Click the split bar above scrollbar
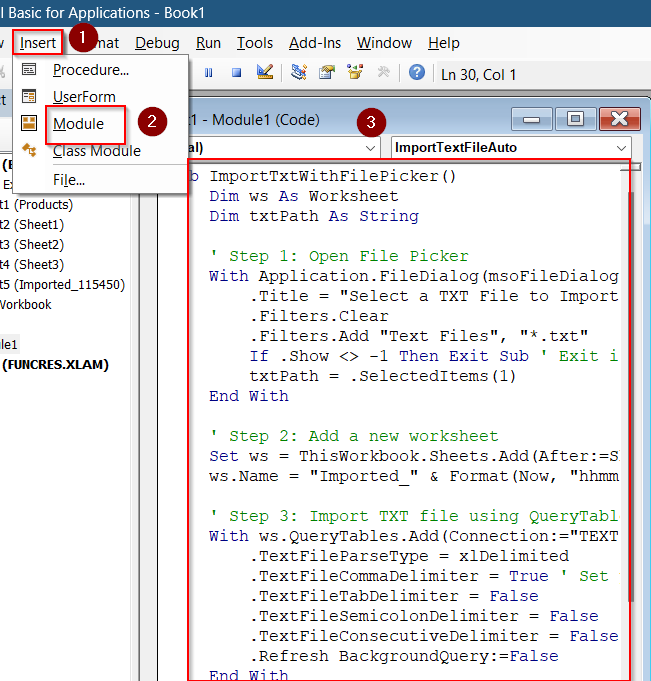The image size is (651, 681). (x=631, y=167)
